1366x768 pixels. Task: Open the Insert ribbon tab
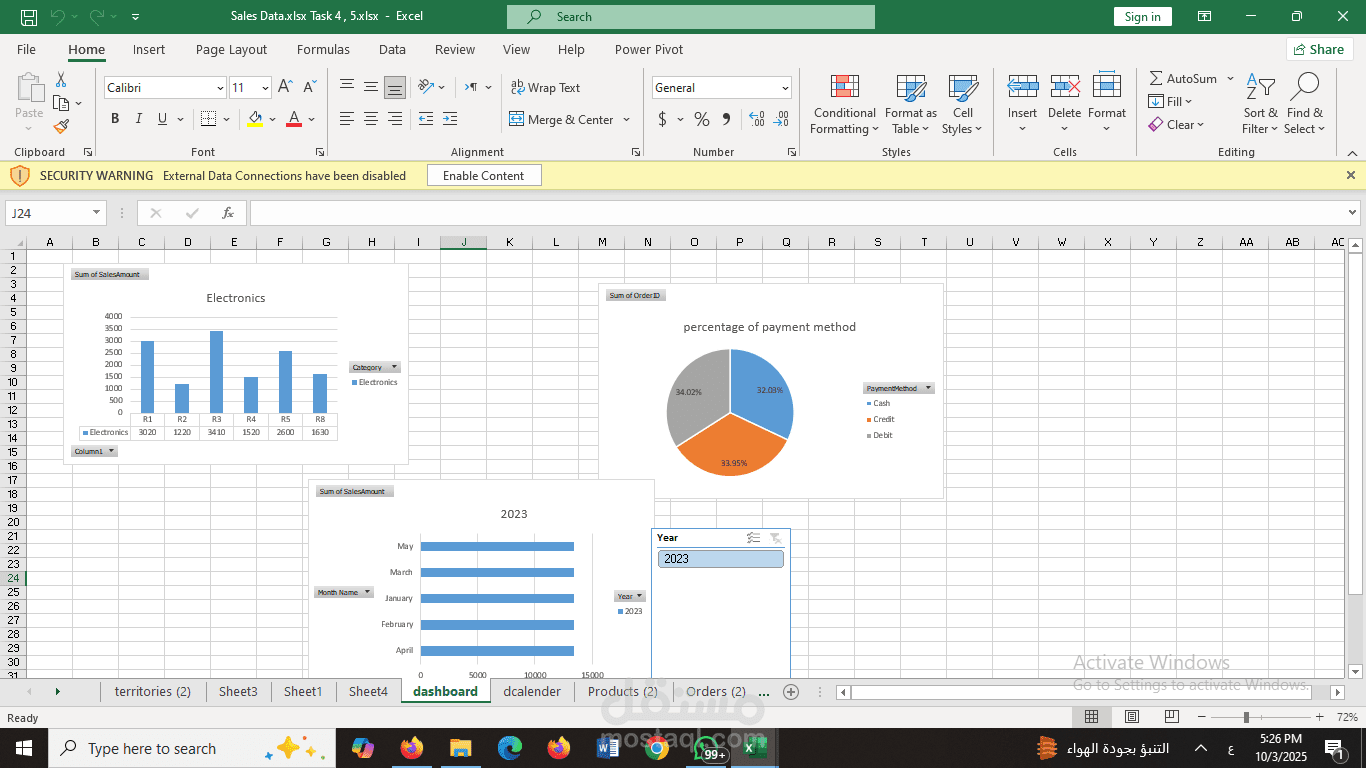tap(149, 49)
